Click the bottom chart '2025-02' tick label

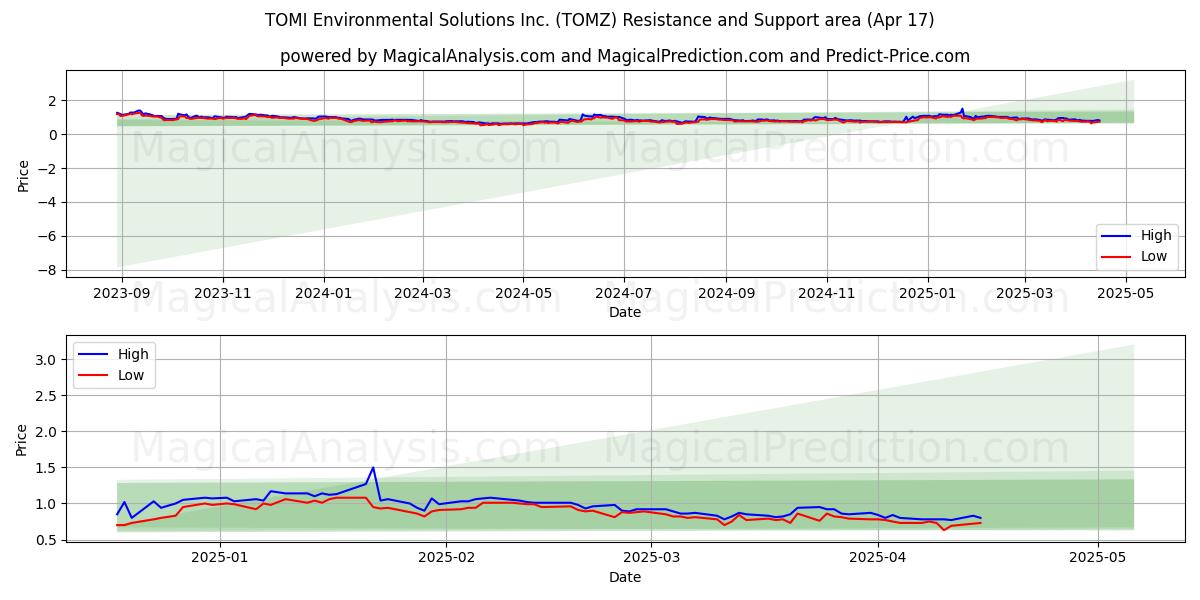coord(446,558)
